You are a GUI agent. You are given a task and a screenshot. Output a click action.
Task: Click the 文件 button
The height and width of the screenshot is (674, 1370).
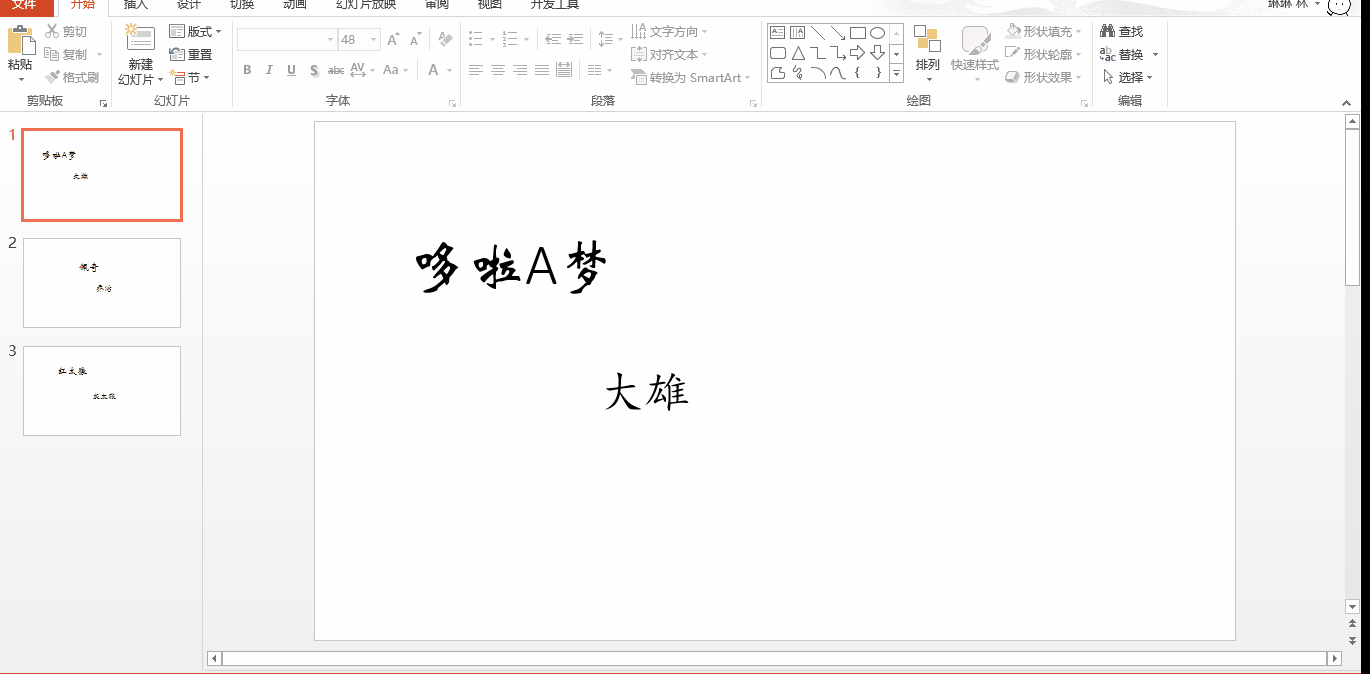[x=25, y=5]
